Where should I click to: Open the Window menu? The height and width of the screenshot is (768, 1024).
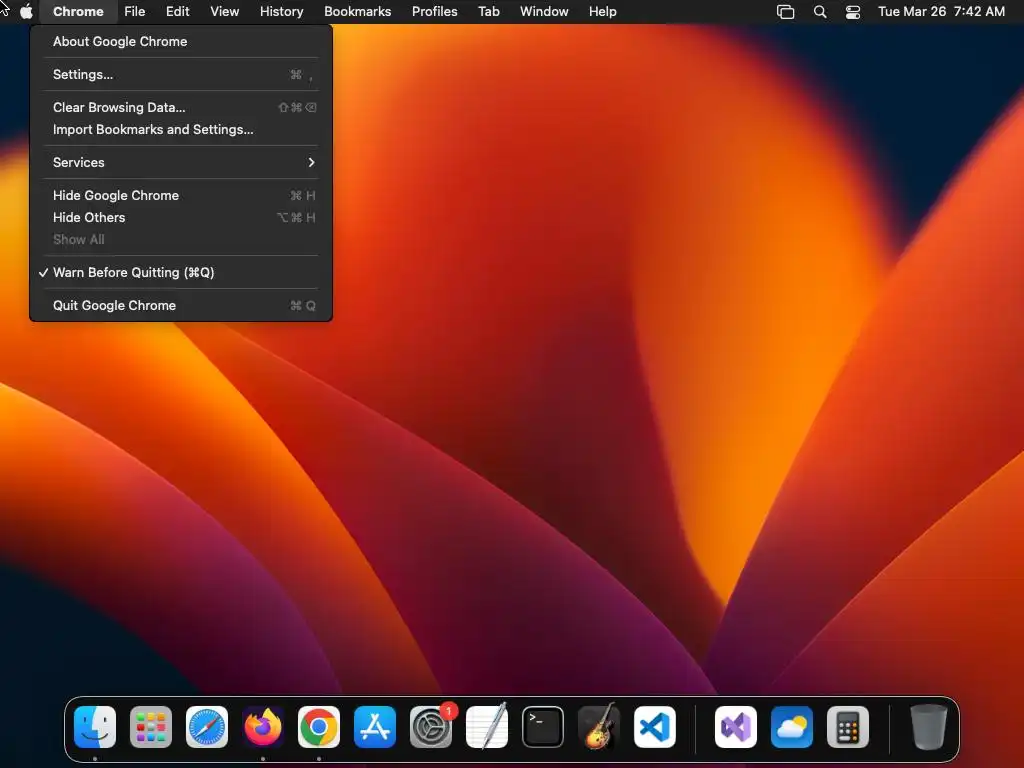[x=544, y=12]
